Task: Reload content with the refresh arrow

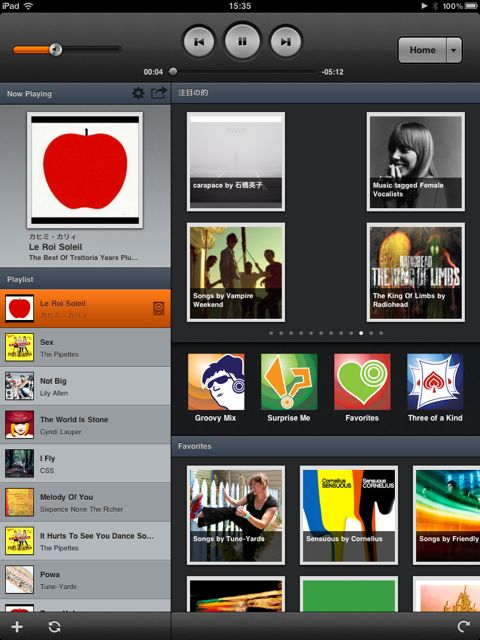Action: click(x=463, y=627)
